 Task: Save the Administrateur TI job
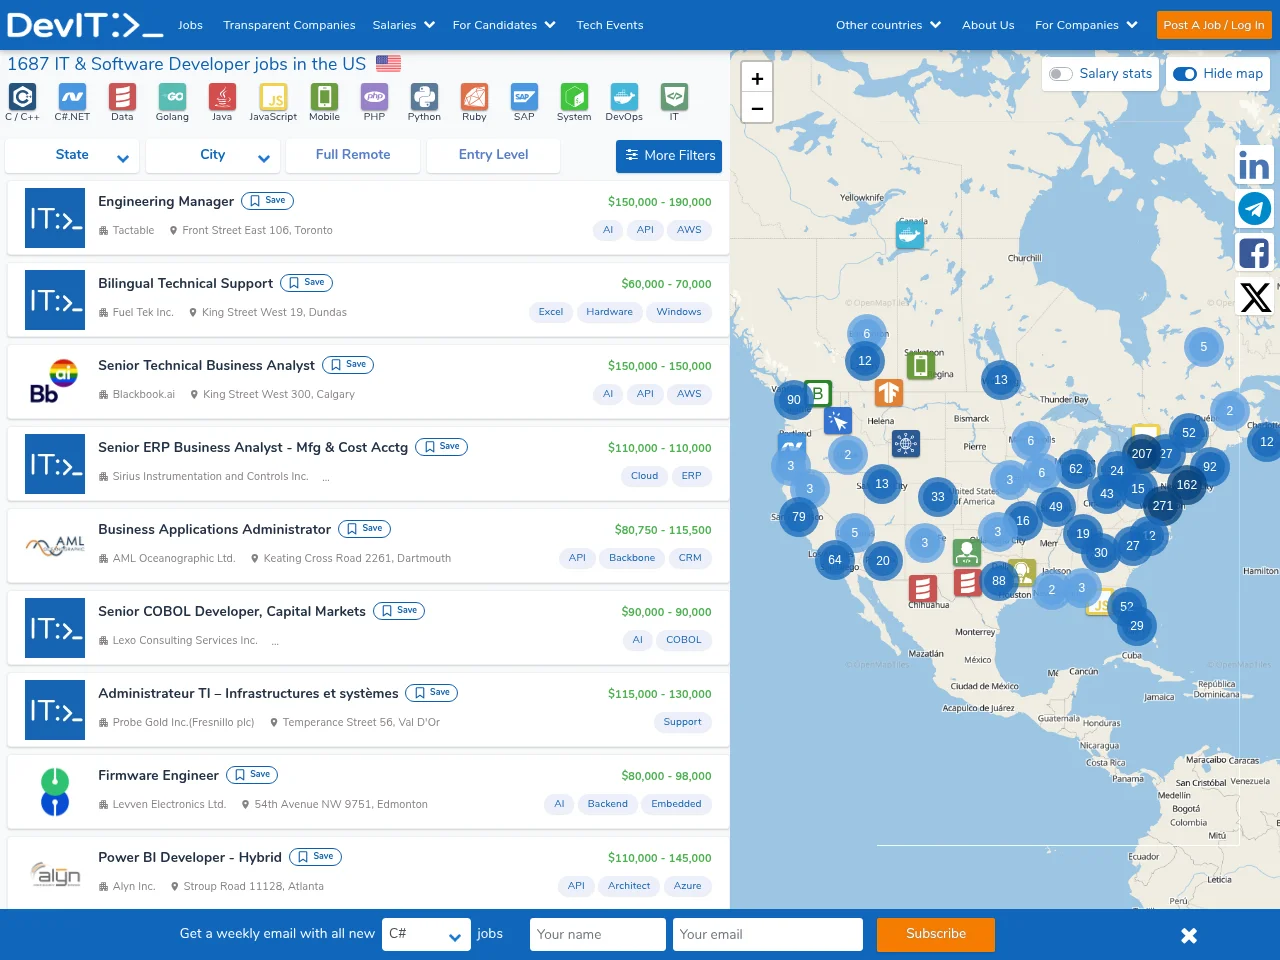pos(432,693)
